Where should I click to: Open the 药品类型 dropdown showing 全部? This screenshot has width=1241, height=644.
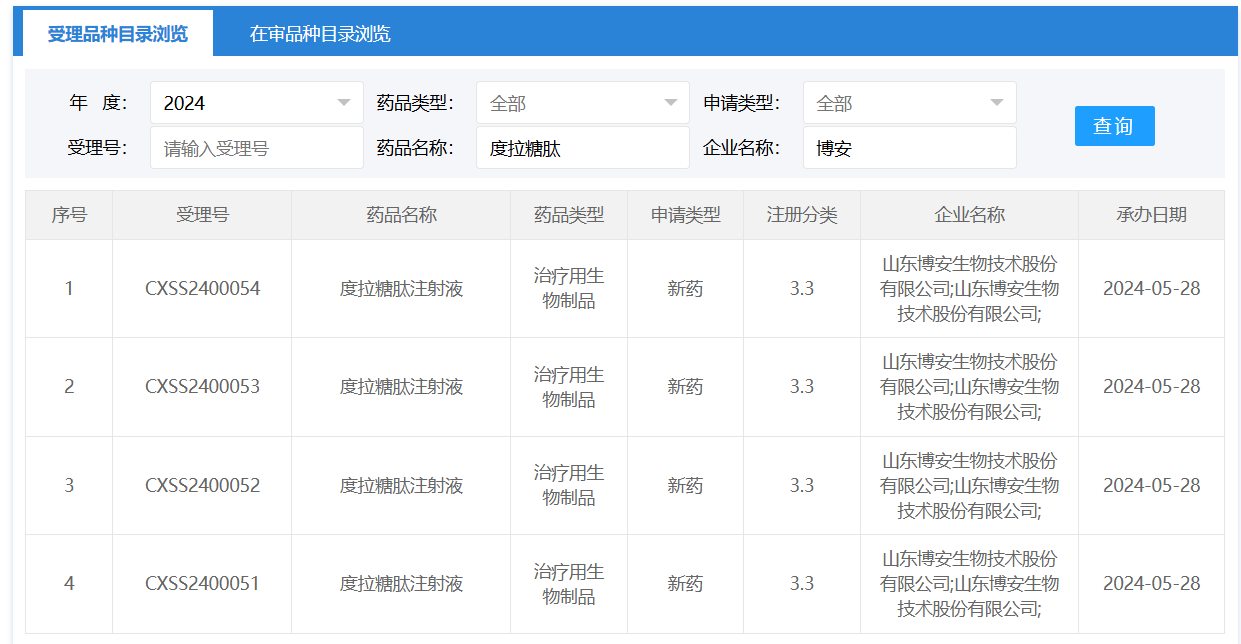(583, 103)
